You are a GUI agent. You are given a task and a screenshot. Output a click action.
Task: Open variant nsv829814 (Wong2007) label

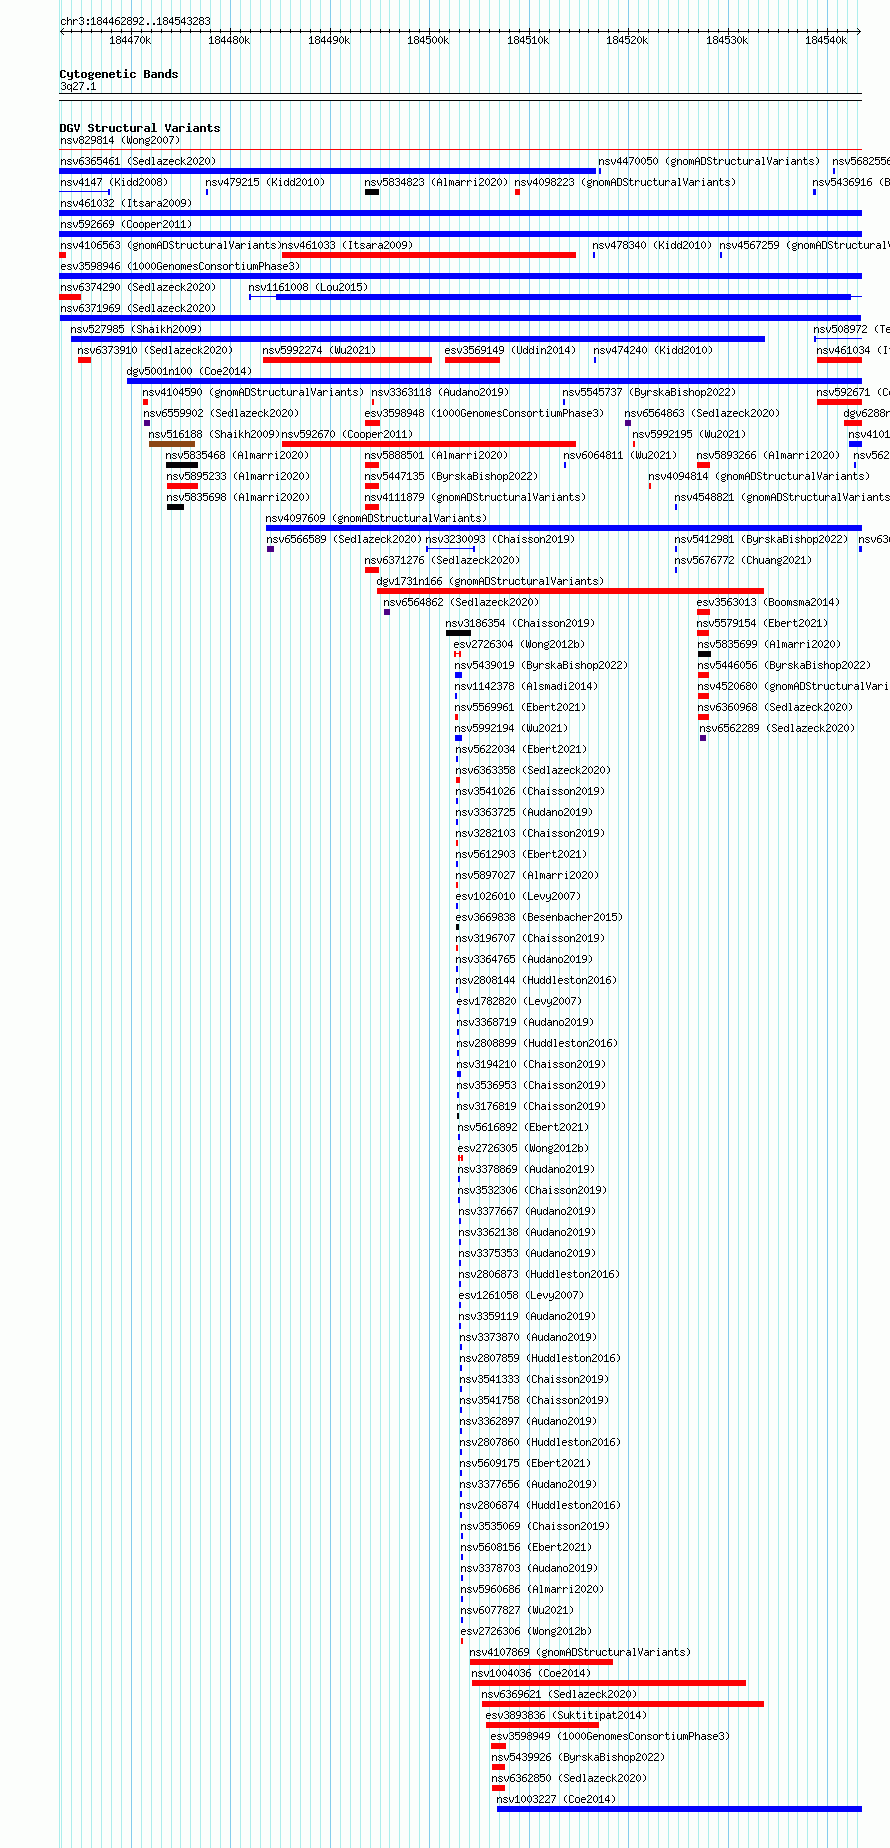pos(120,140)
